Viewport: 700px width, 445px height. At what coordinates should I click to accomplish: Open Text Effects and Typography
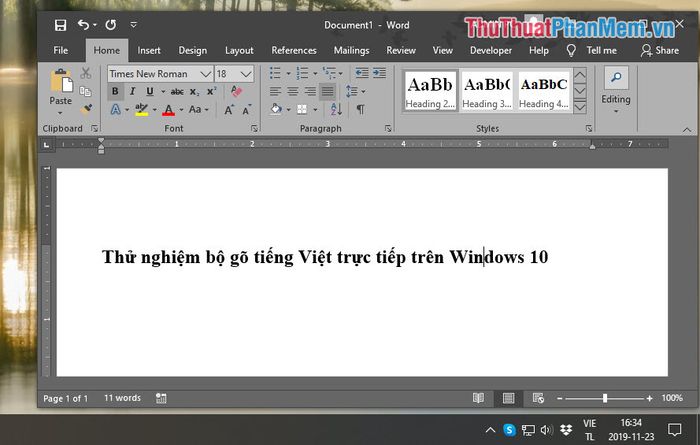[x=116, y=109]
